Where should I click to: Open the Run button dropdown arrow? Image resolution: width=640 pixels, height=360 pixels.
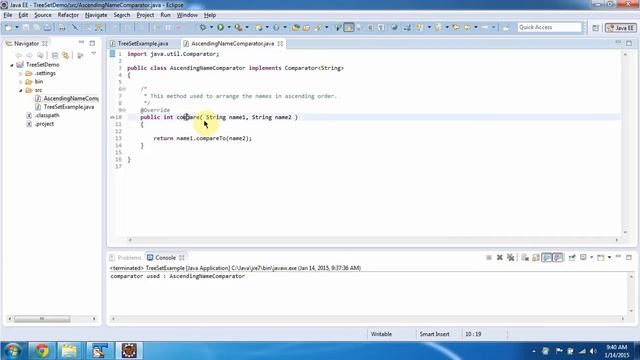tap(229, 27)
